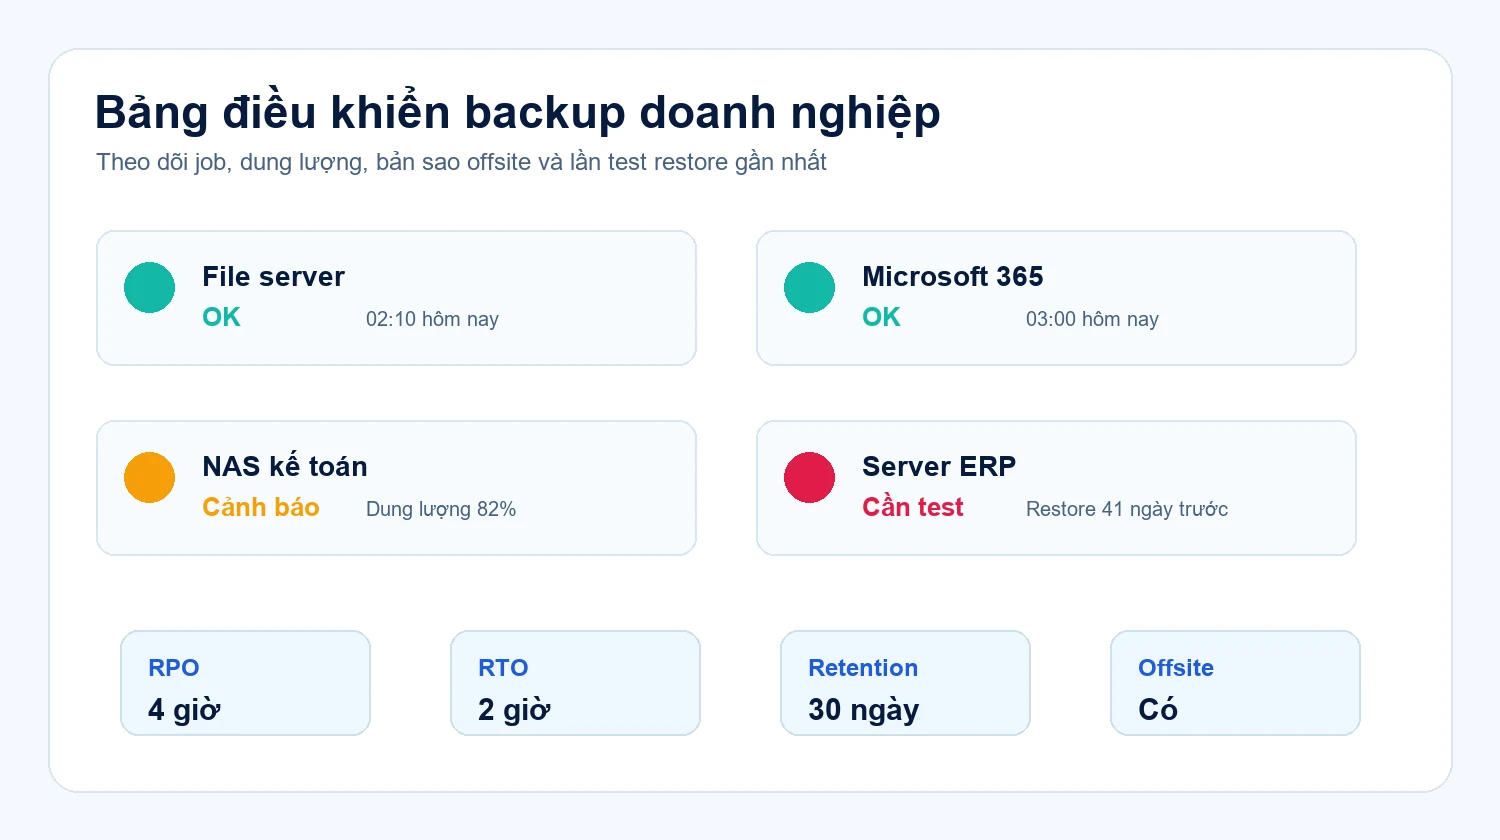
Task: Open the Microsoft 365 job title
Action: click(x=953, y=277)
